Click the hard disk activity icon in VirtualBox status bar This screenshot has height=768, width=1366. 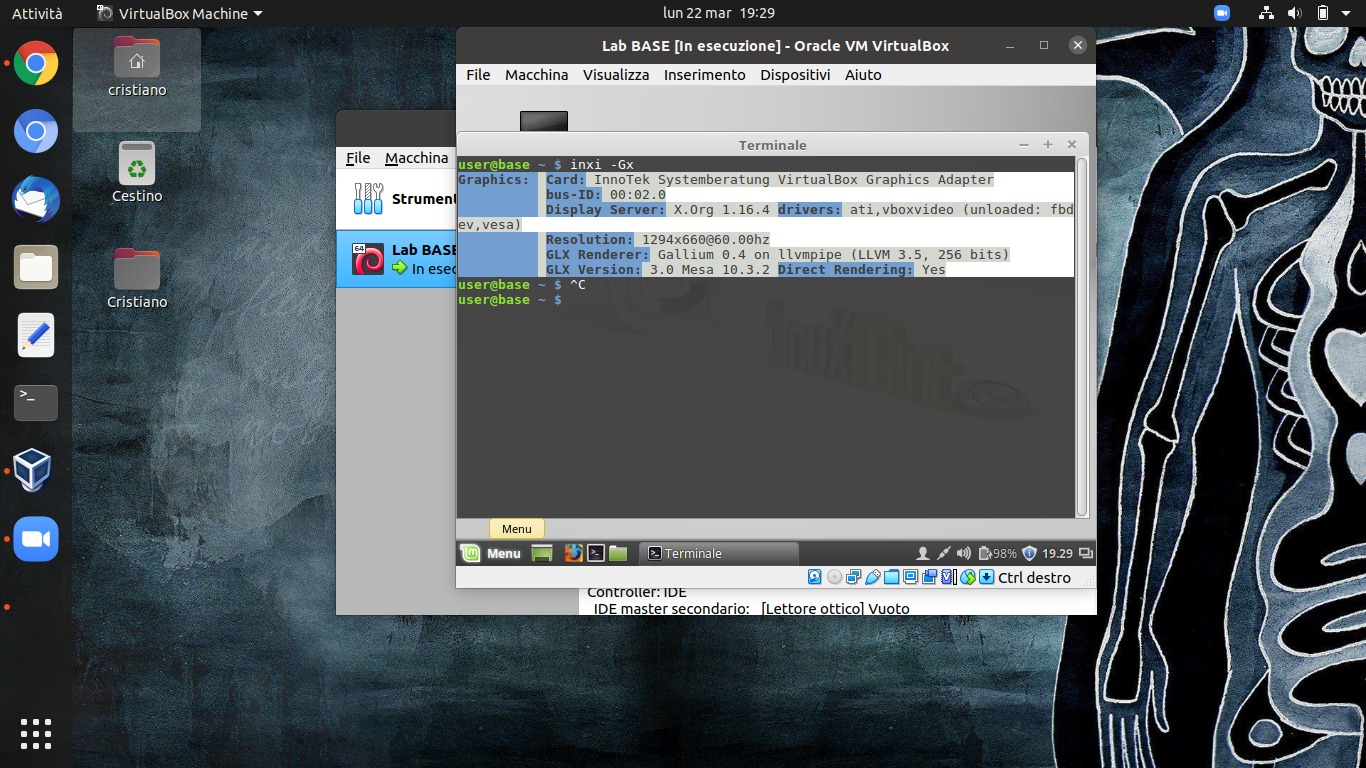pyautogui.click(x=815, y=577)
